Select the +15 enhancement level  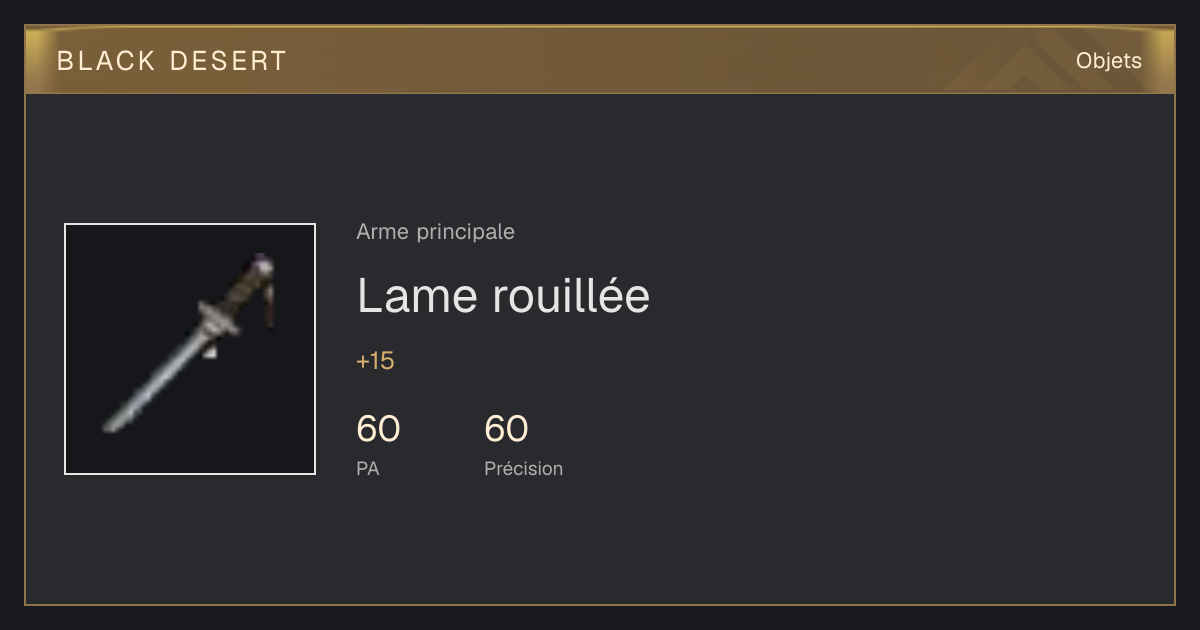click(x=375, y=361)
